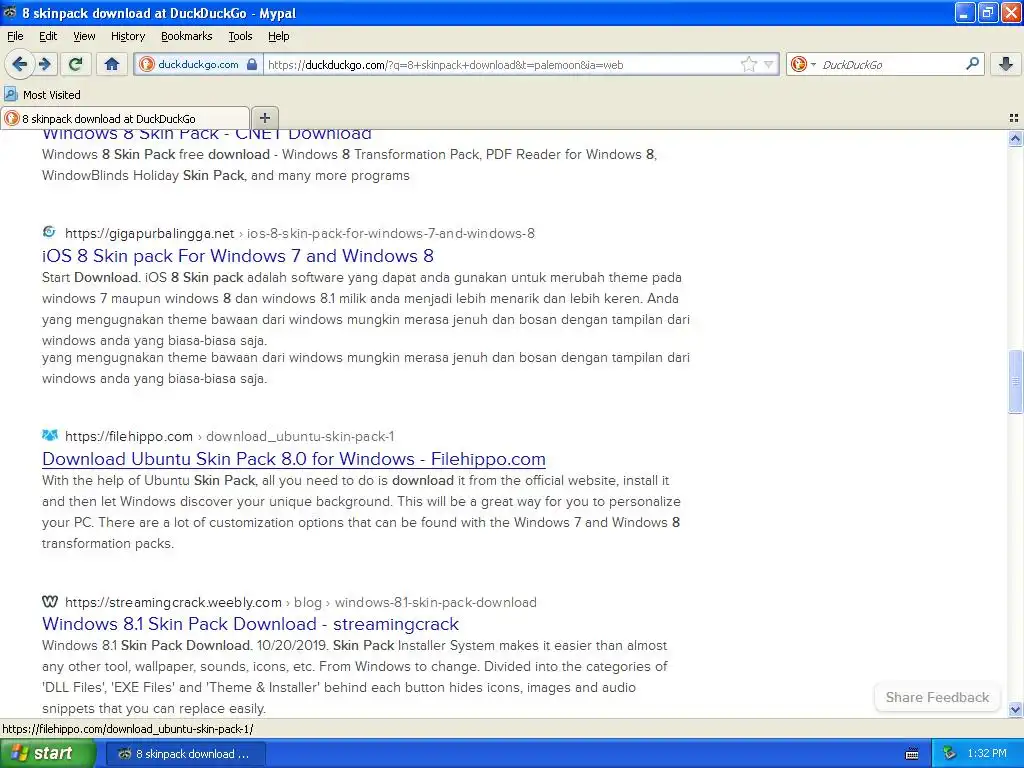
Task: Bookmark this page with the star icon
Action: [748, 64]
